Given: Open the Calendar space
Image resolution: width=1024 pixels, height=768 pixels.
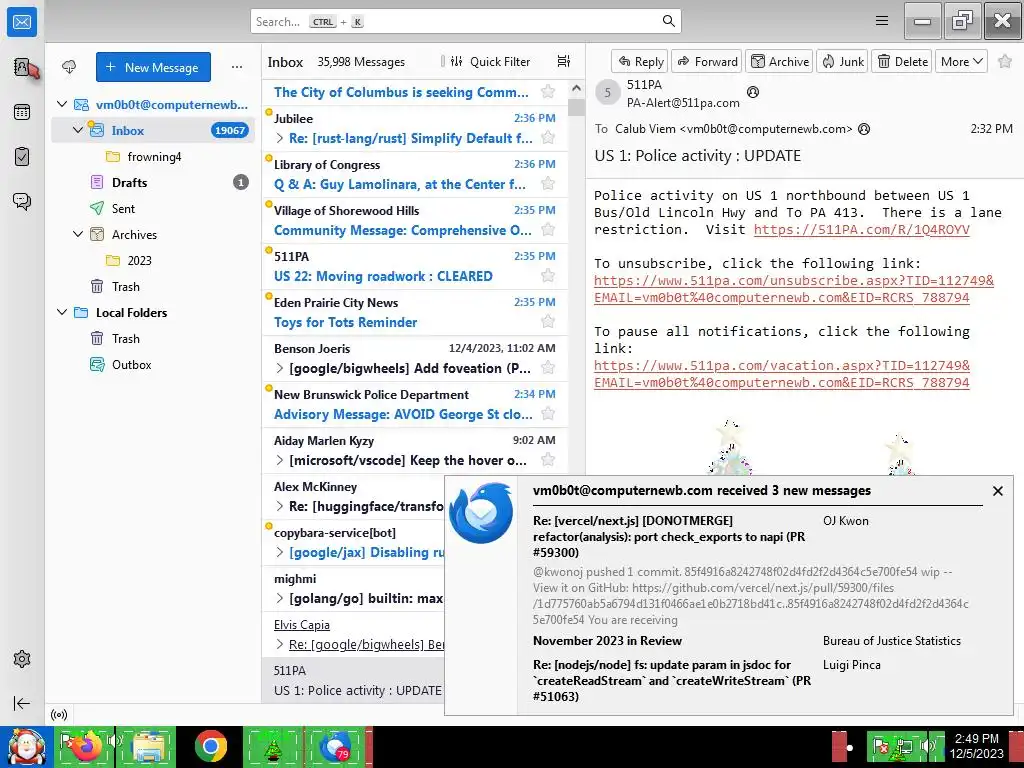Looking at the screenshot, I should pos(22,112).
